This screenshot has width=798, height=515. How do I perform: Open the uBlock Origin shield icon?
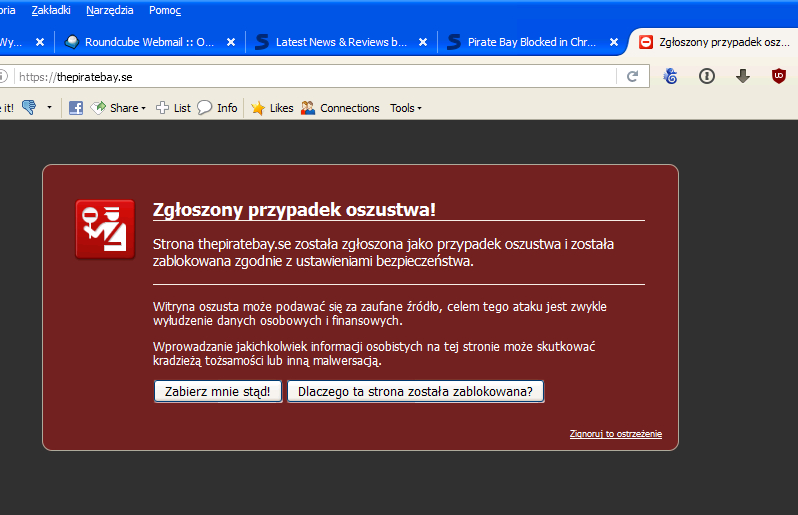(779, 76)
